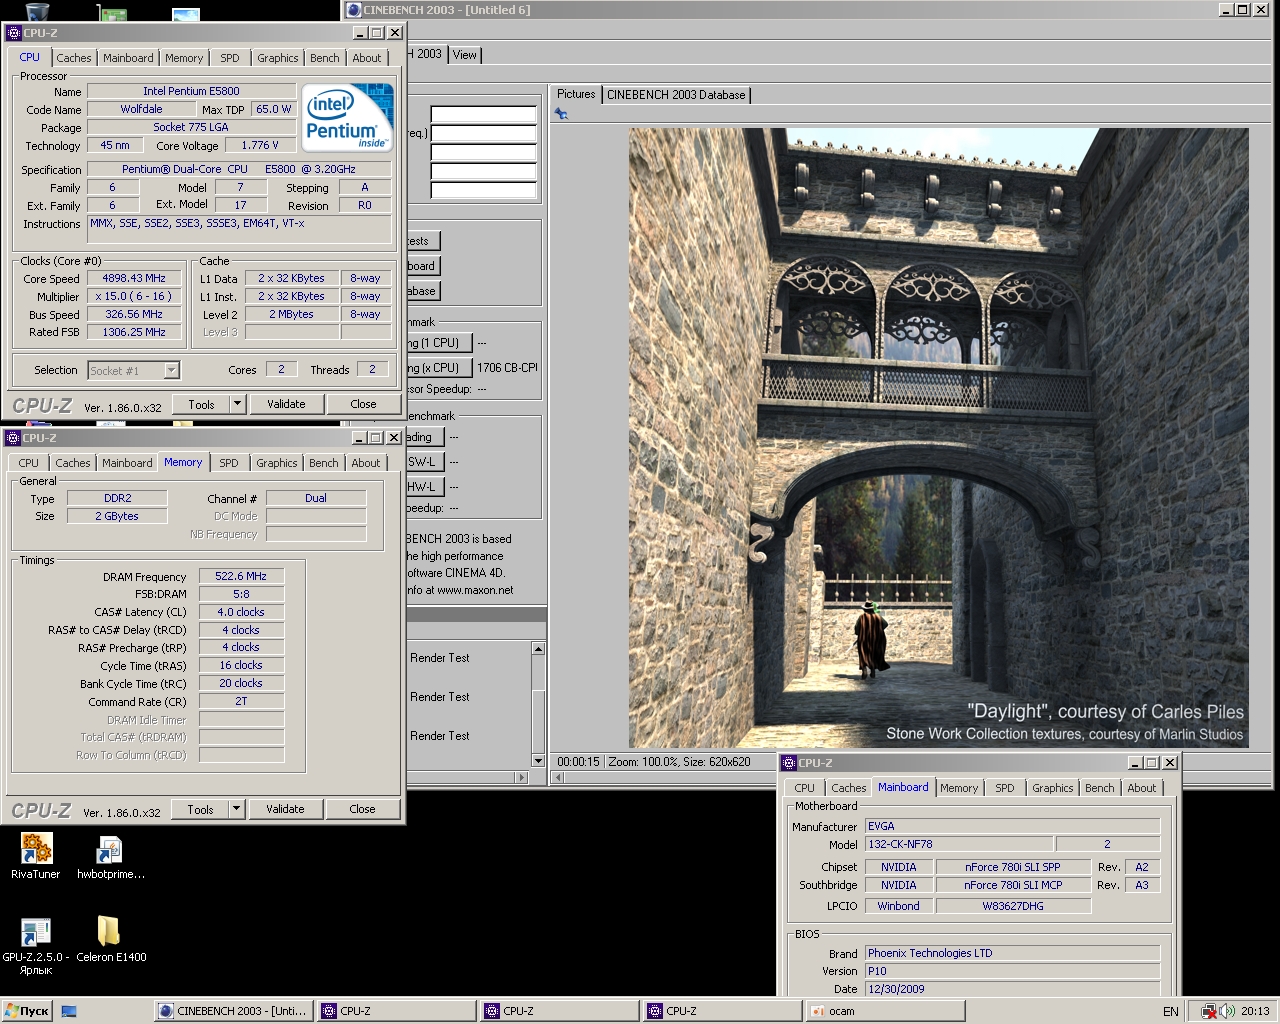Click the title icon of CPU-Z mainboard window

tap(789, 763)
